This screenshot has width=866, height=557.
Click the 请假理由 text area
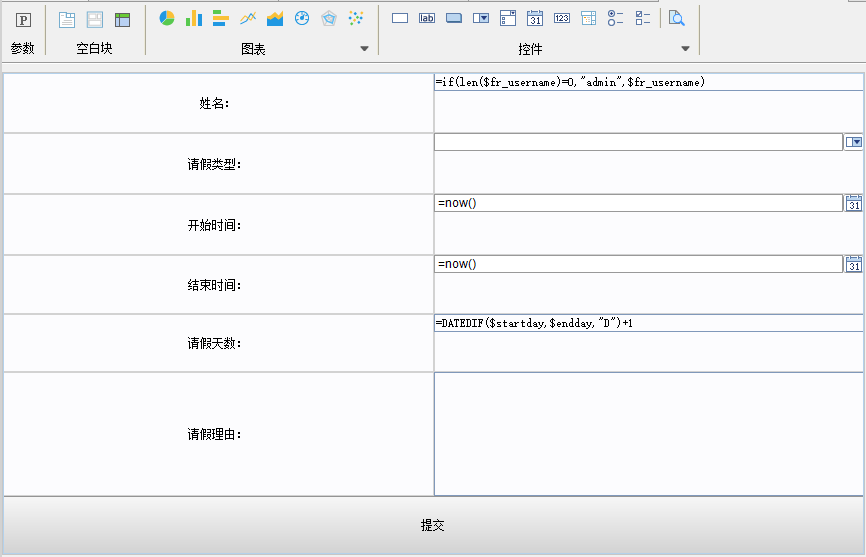point(648,434)
